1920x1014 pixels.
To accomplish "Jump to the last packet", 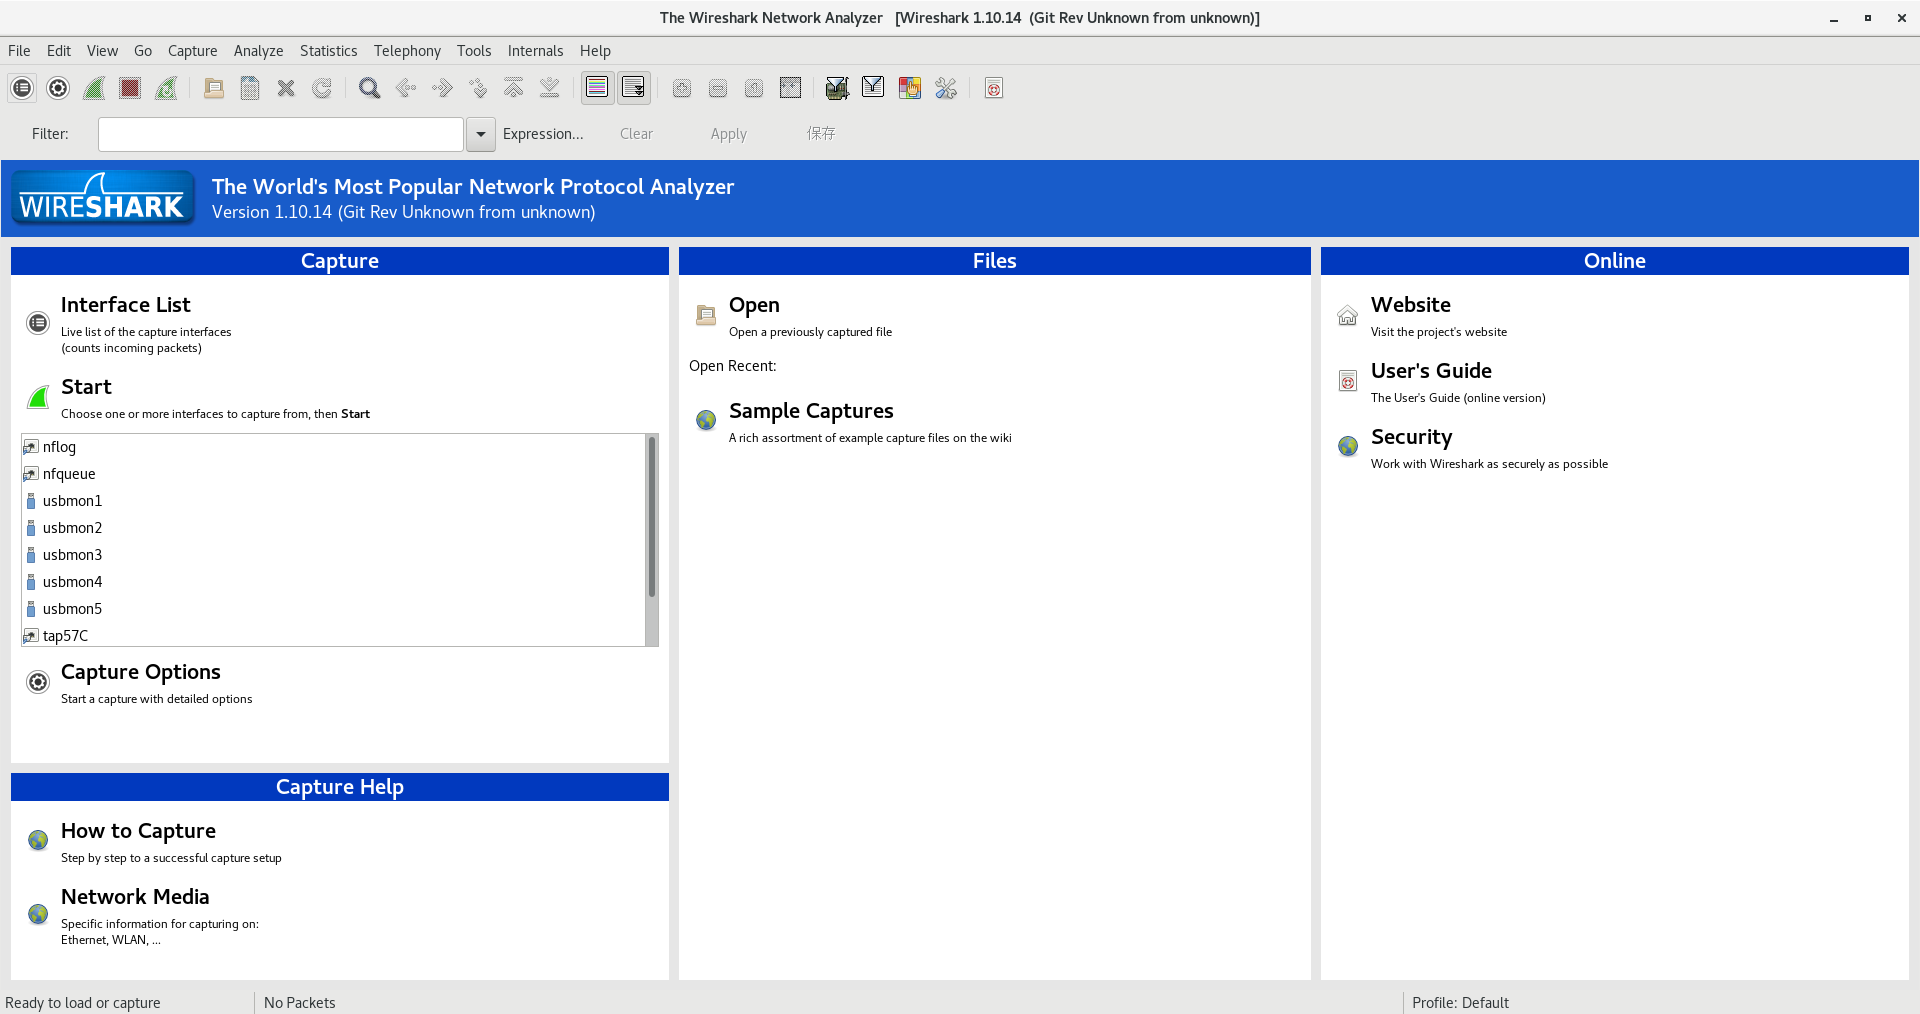I will coord(550,88).
